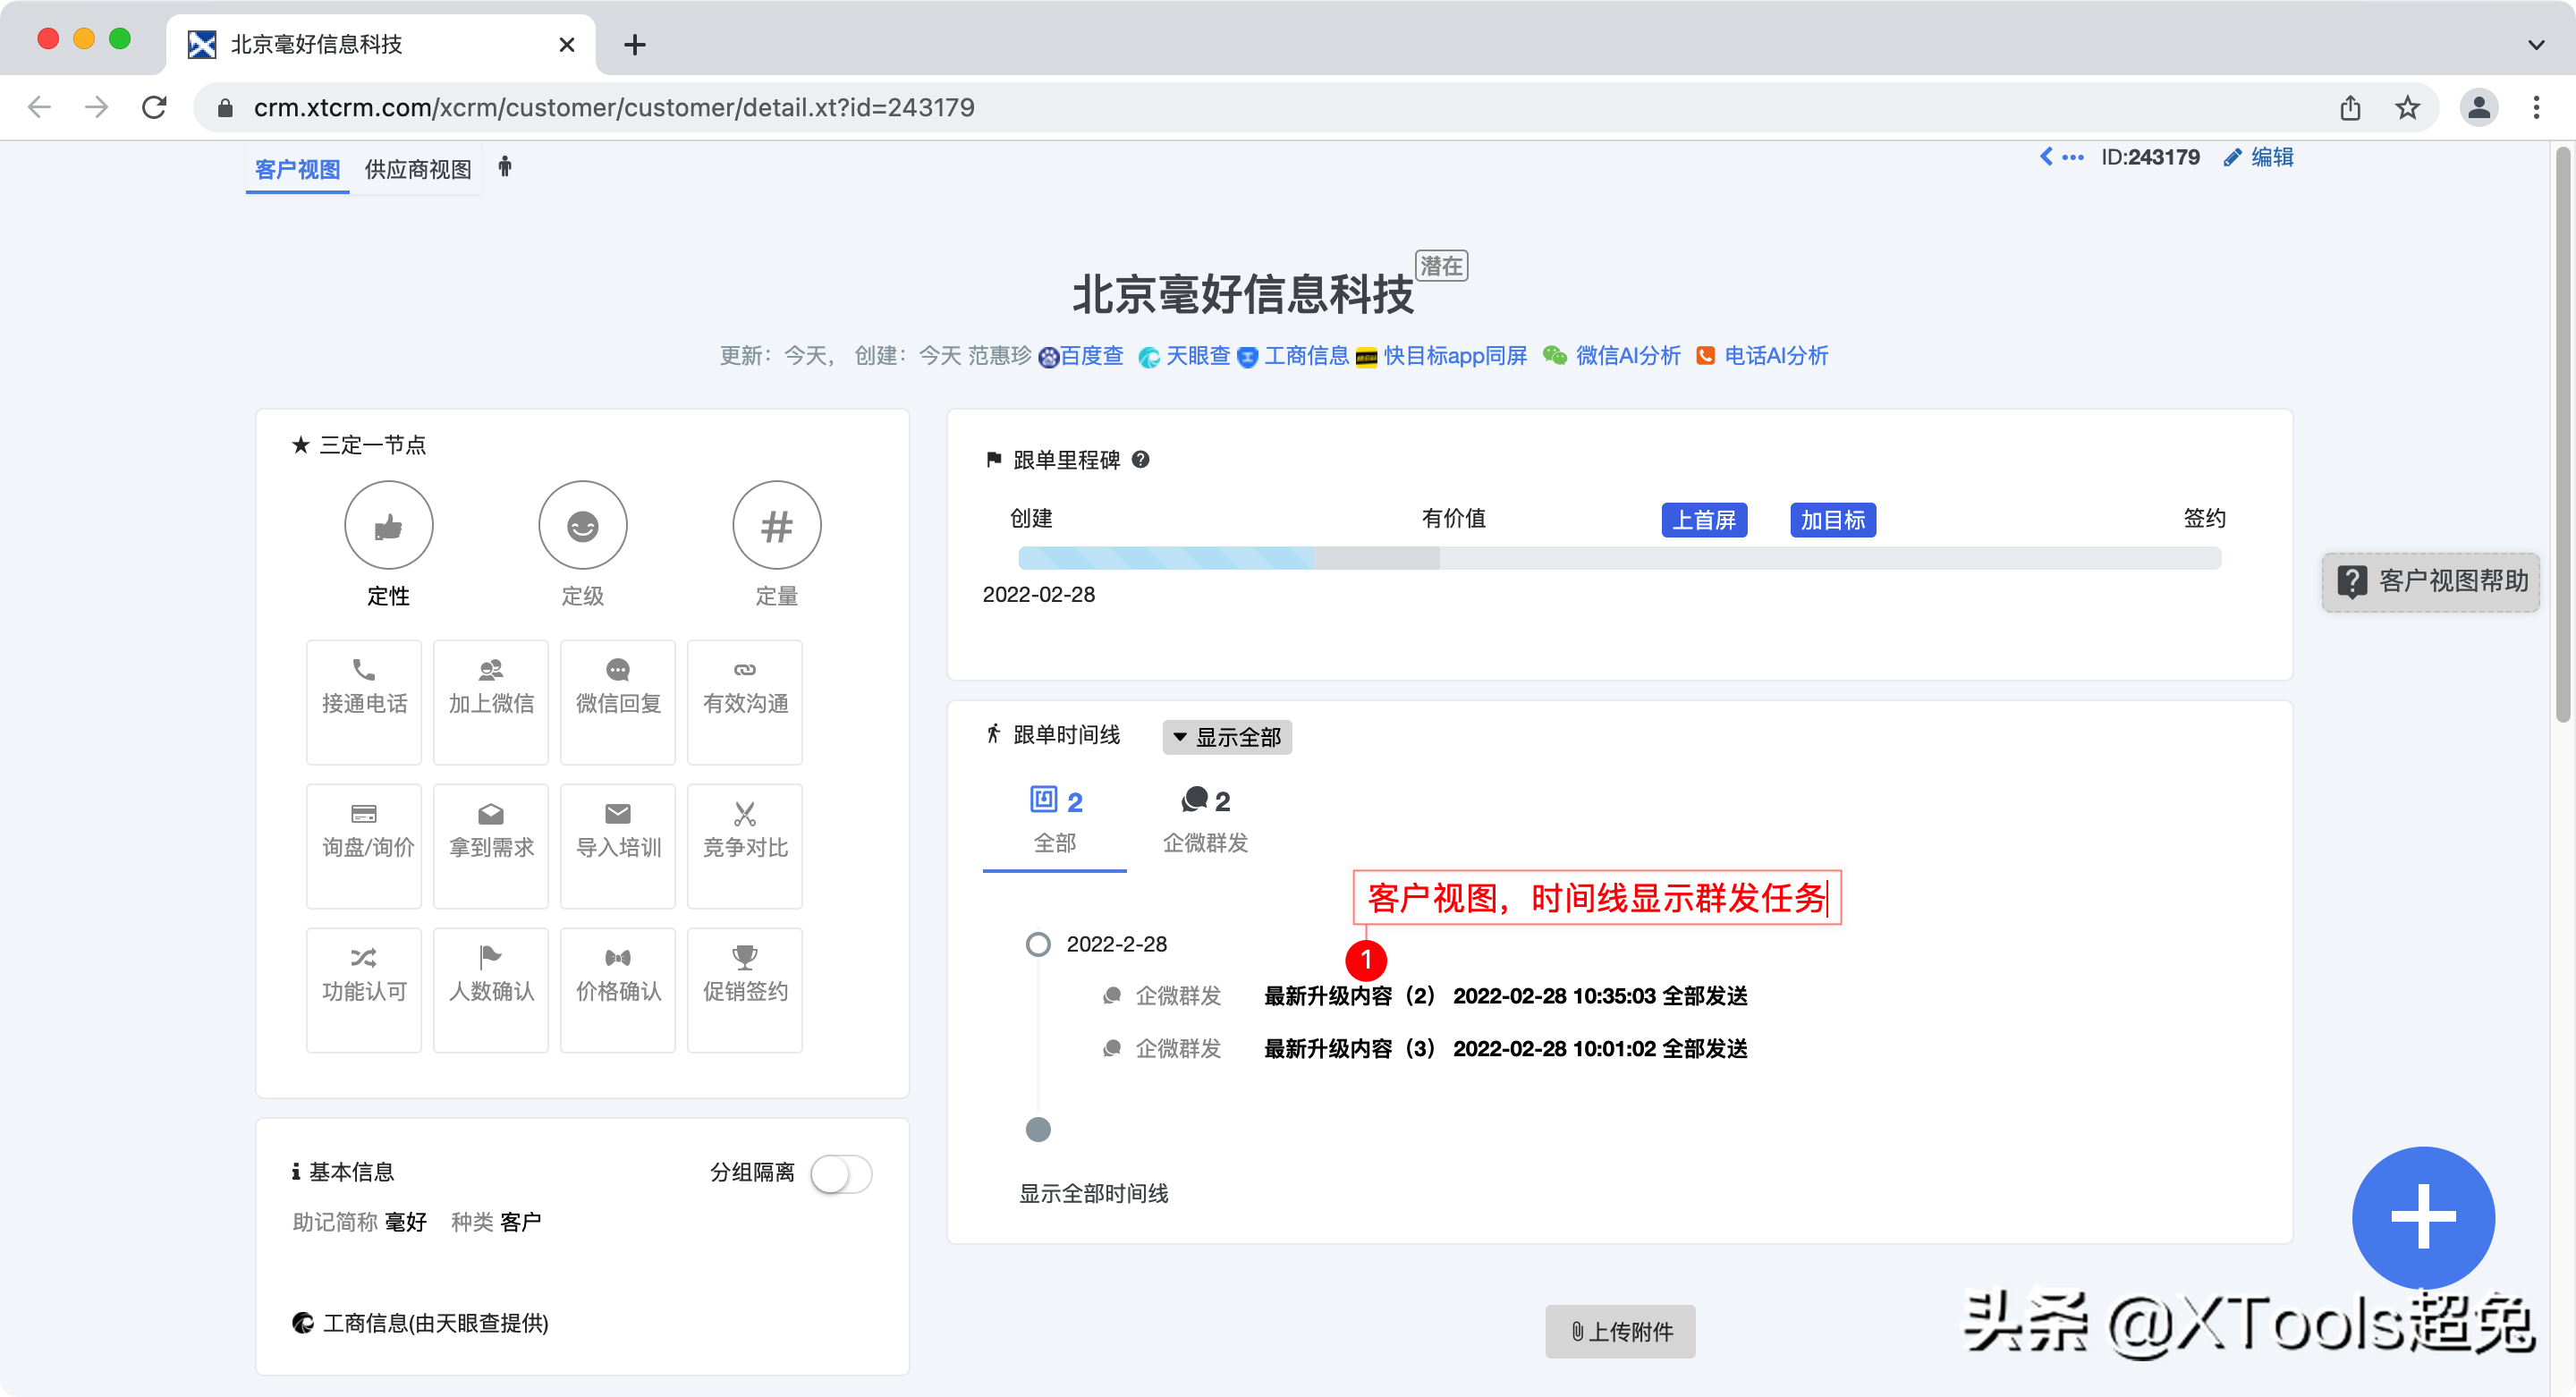The height and width of the screenshot is (1397, 2576).
Task: Open the 显示全部 timeline filter dropdown
Action: tap(1227, 737)
